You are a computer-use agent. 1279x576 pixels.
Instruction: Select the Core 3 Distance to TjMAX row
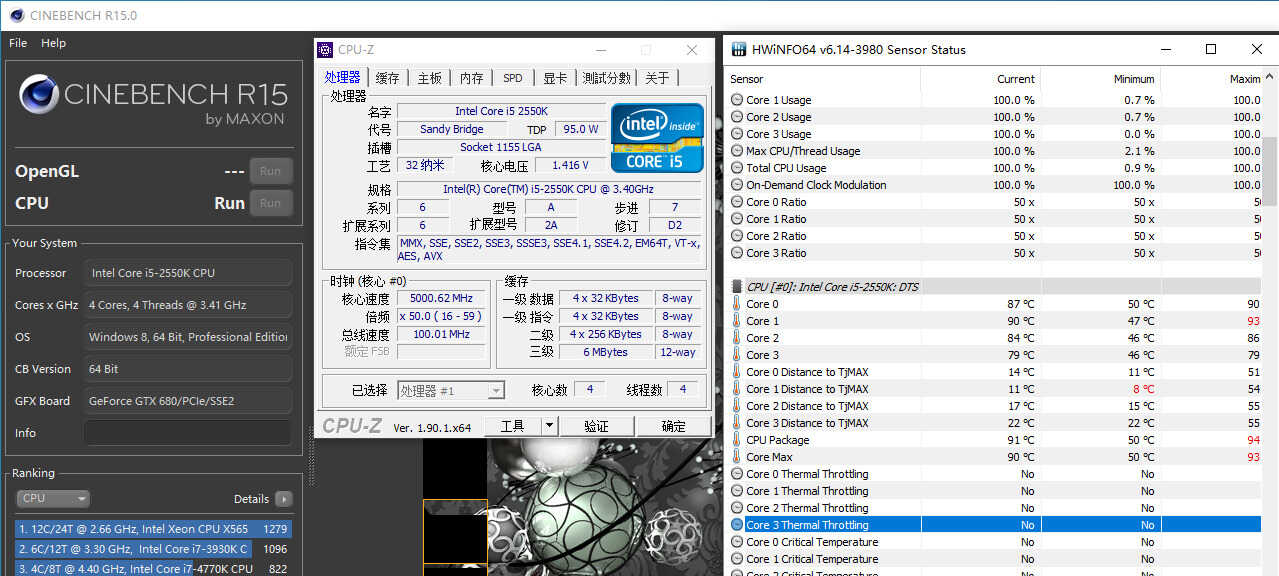coord(995,423)
